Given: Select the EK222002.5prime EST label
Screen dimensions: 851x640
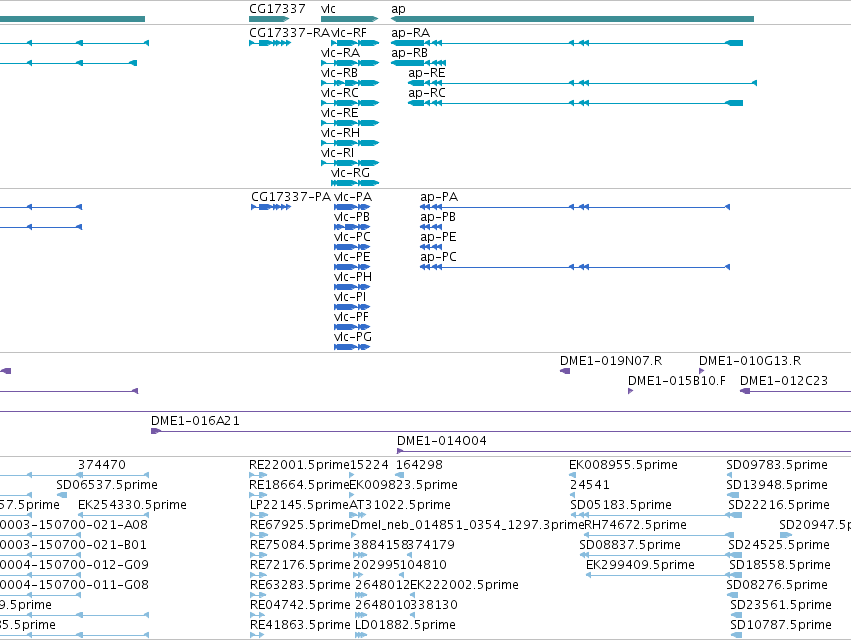Looking at the screenshot, I should [x=465, y=585].
